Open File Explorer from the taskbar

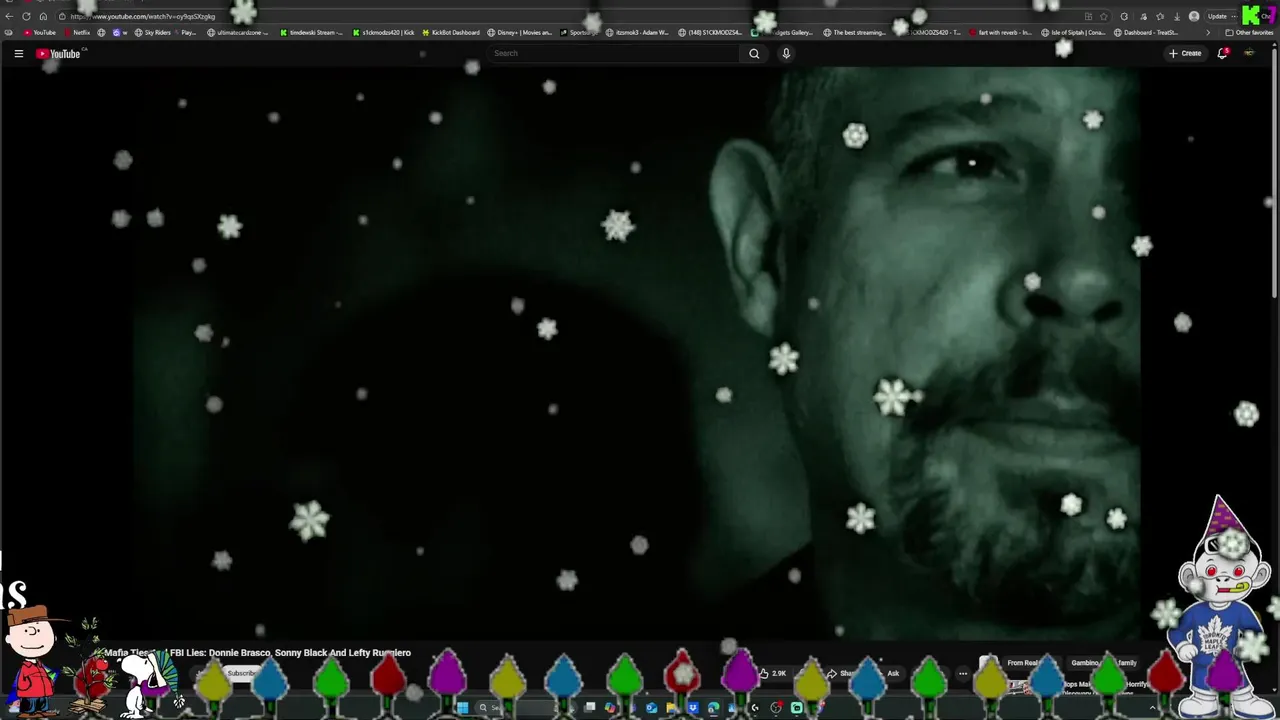[x=671, y=708]
